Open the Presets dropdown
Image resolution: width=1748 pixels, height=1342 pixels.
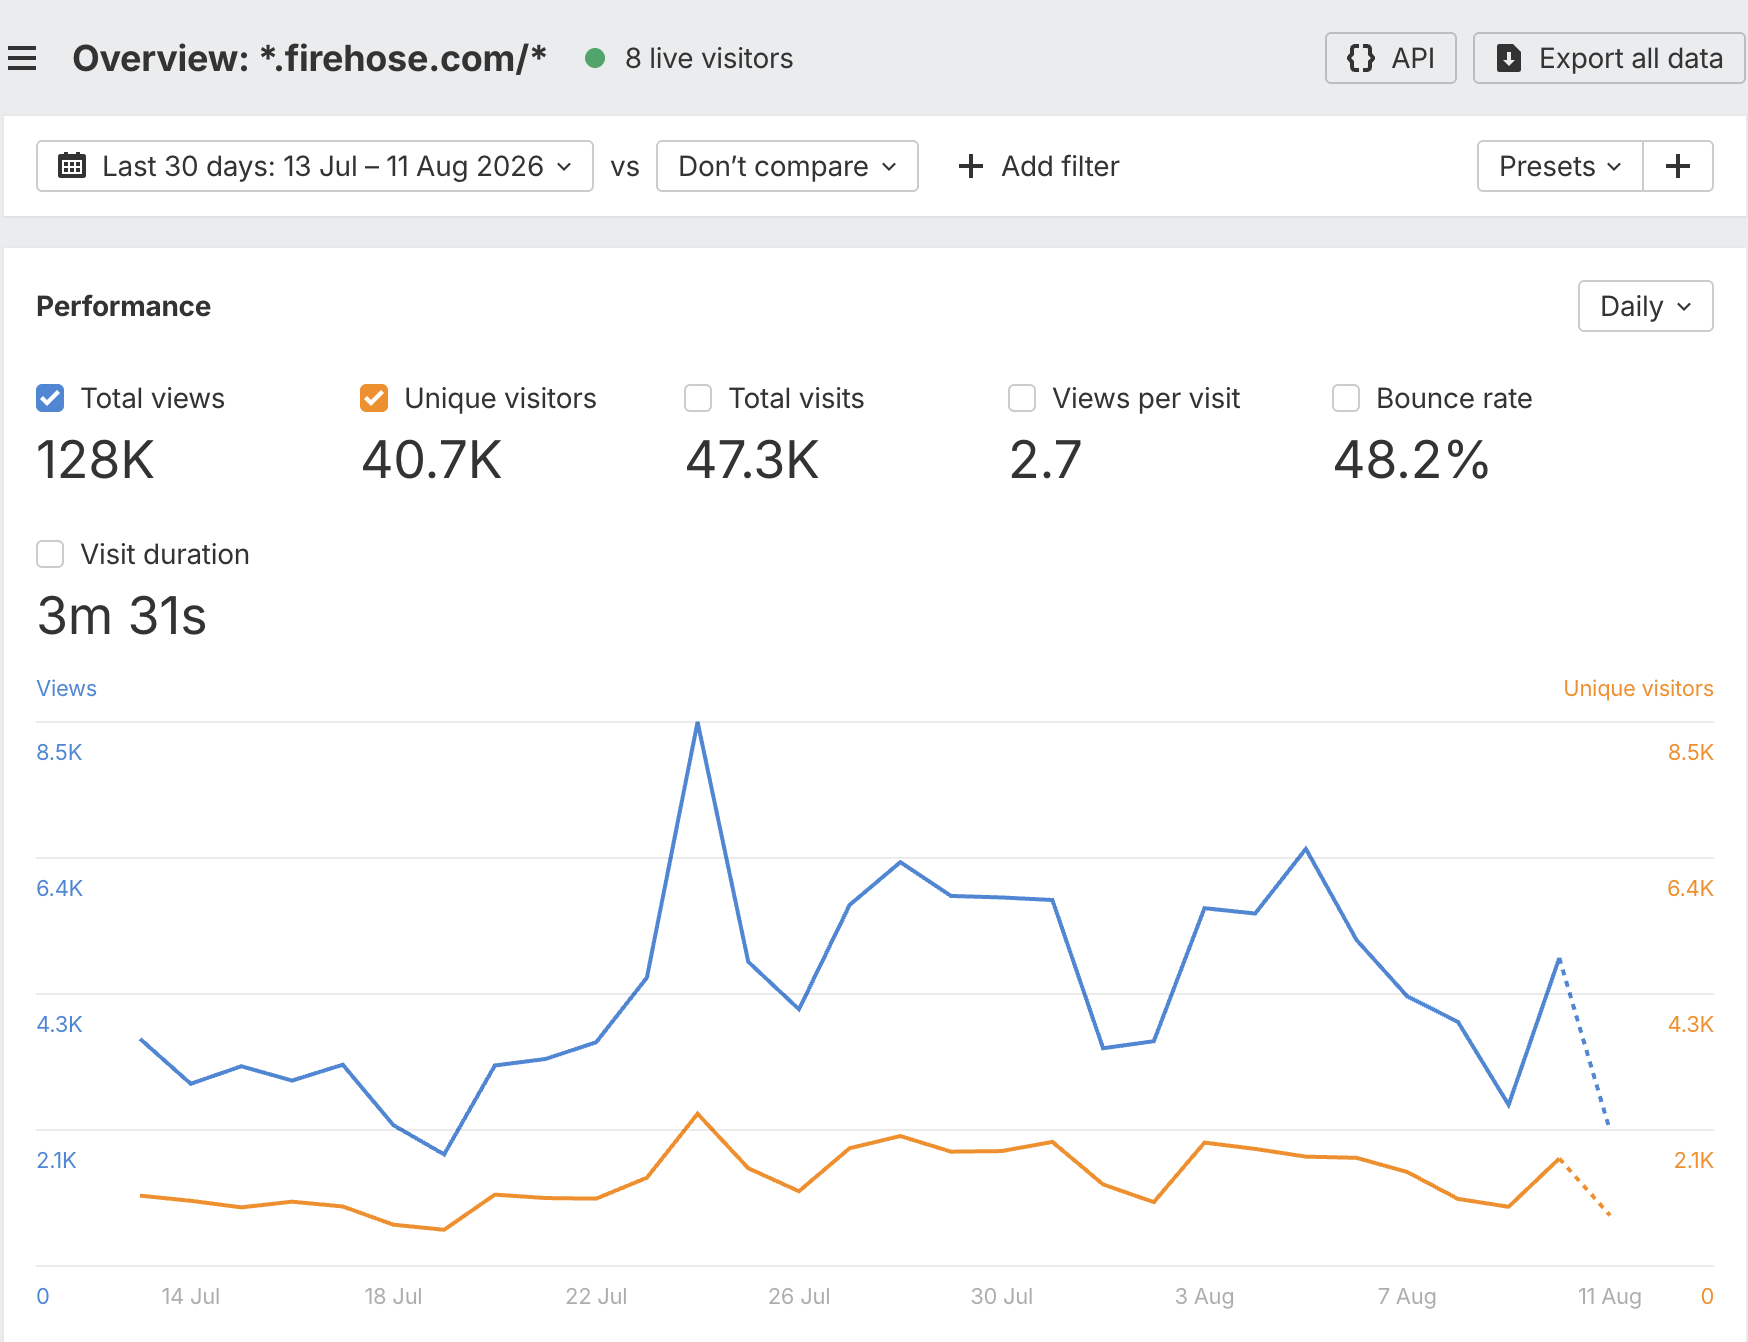pos(1560,166)
